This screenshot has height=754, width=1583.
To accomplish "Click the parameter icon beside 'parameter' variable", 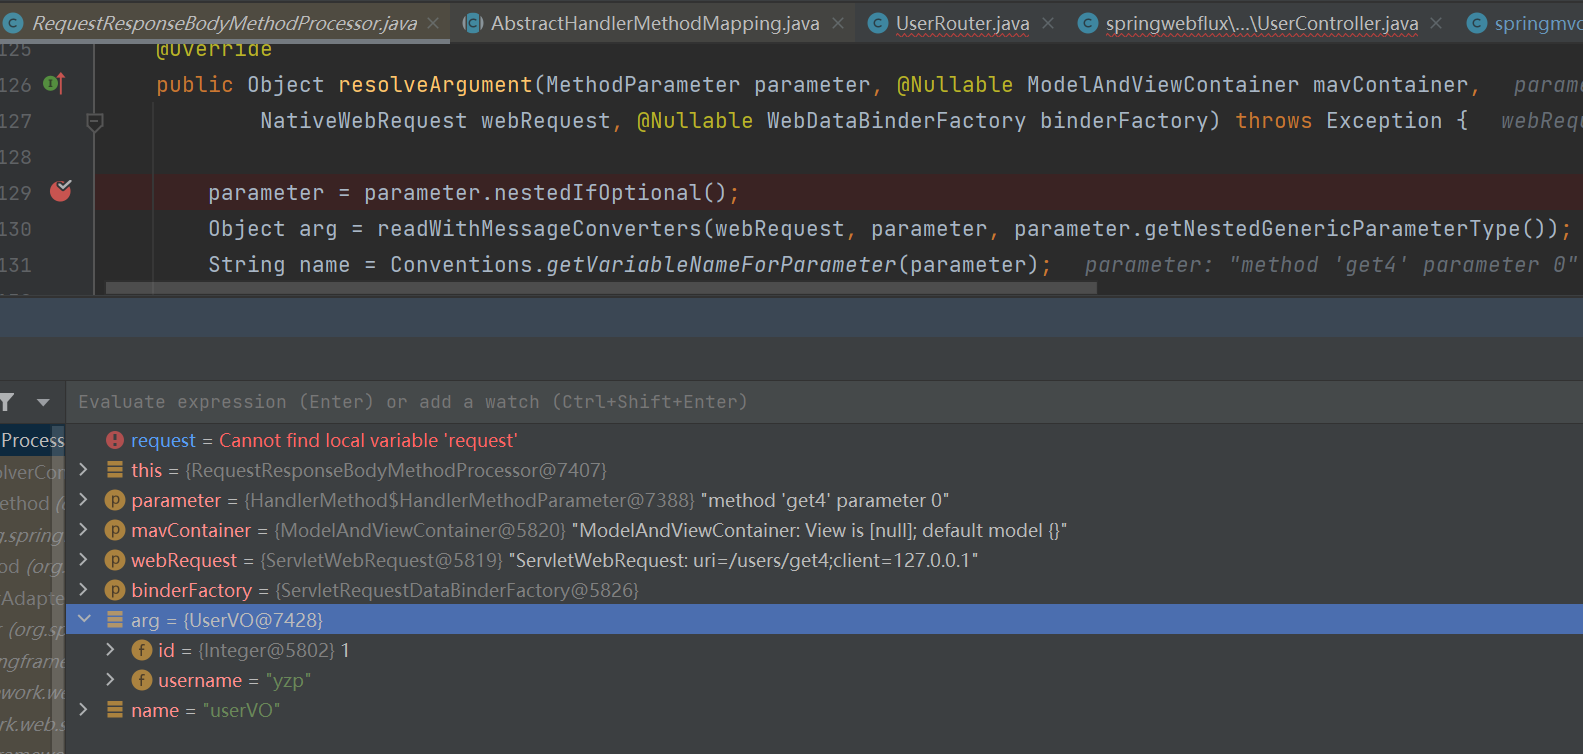I will click(x=115, y=500).
